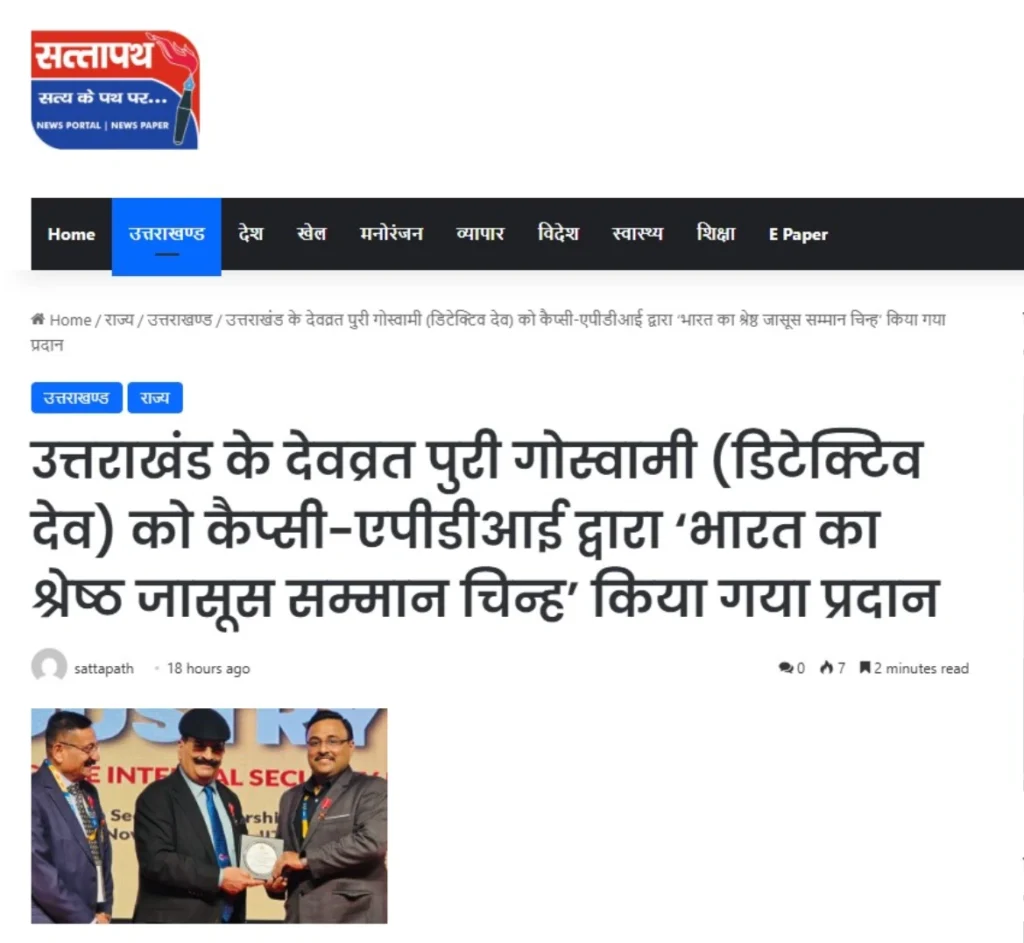Open the शिक्षा menu item
Screen dimensions: 1024x943
(x=716, y=234)
